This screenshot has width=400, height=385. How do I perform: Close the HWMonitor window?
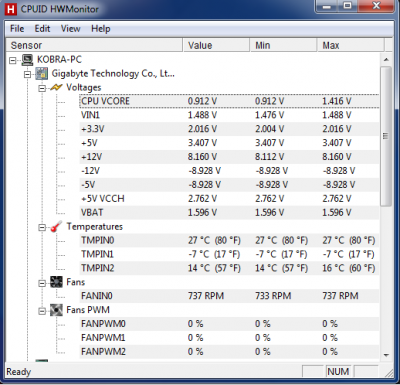(376, 6)
